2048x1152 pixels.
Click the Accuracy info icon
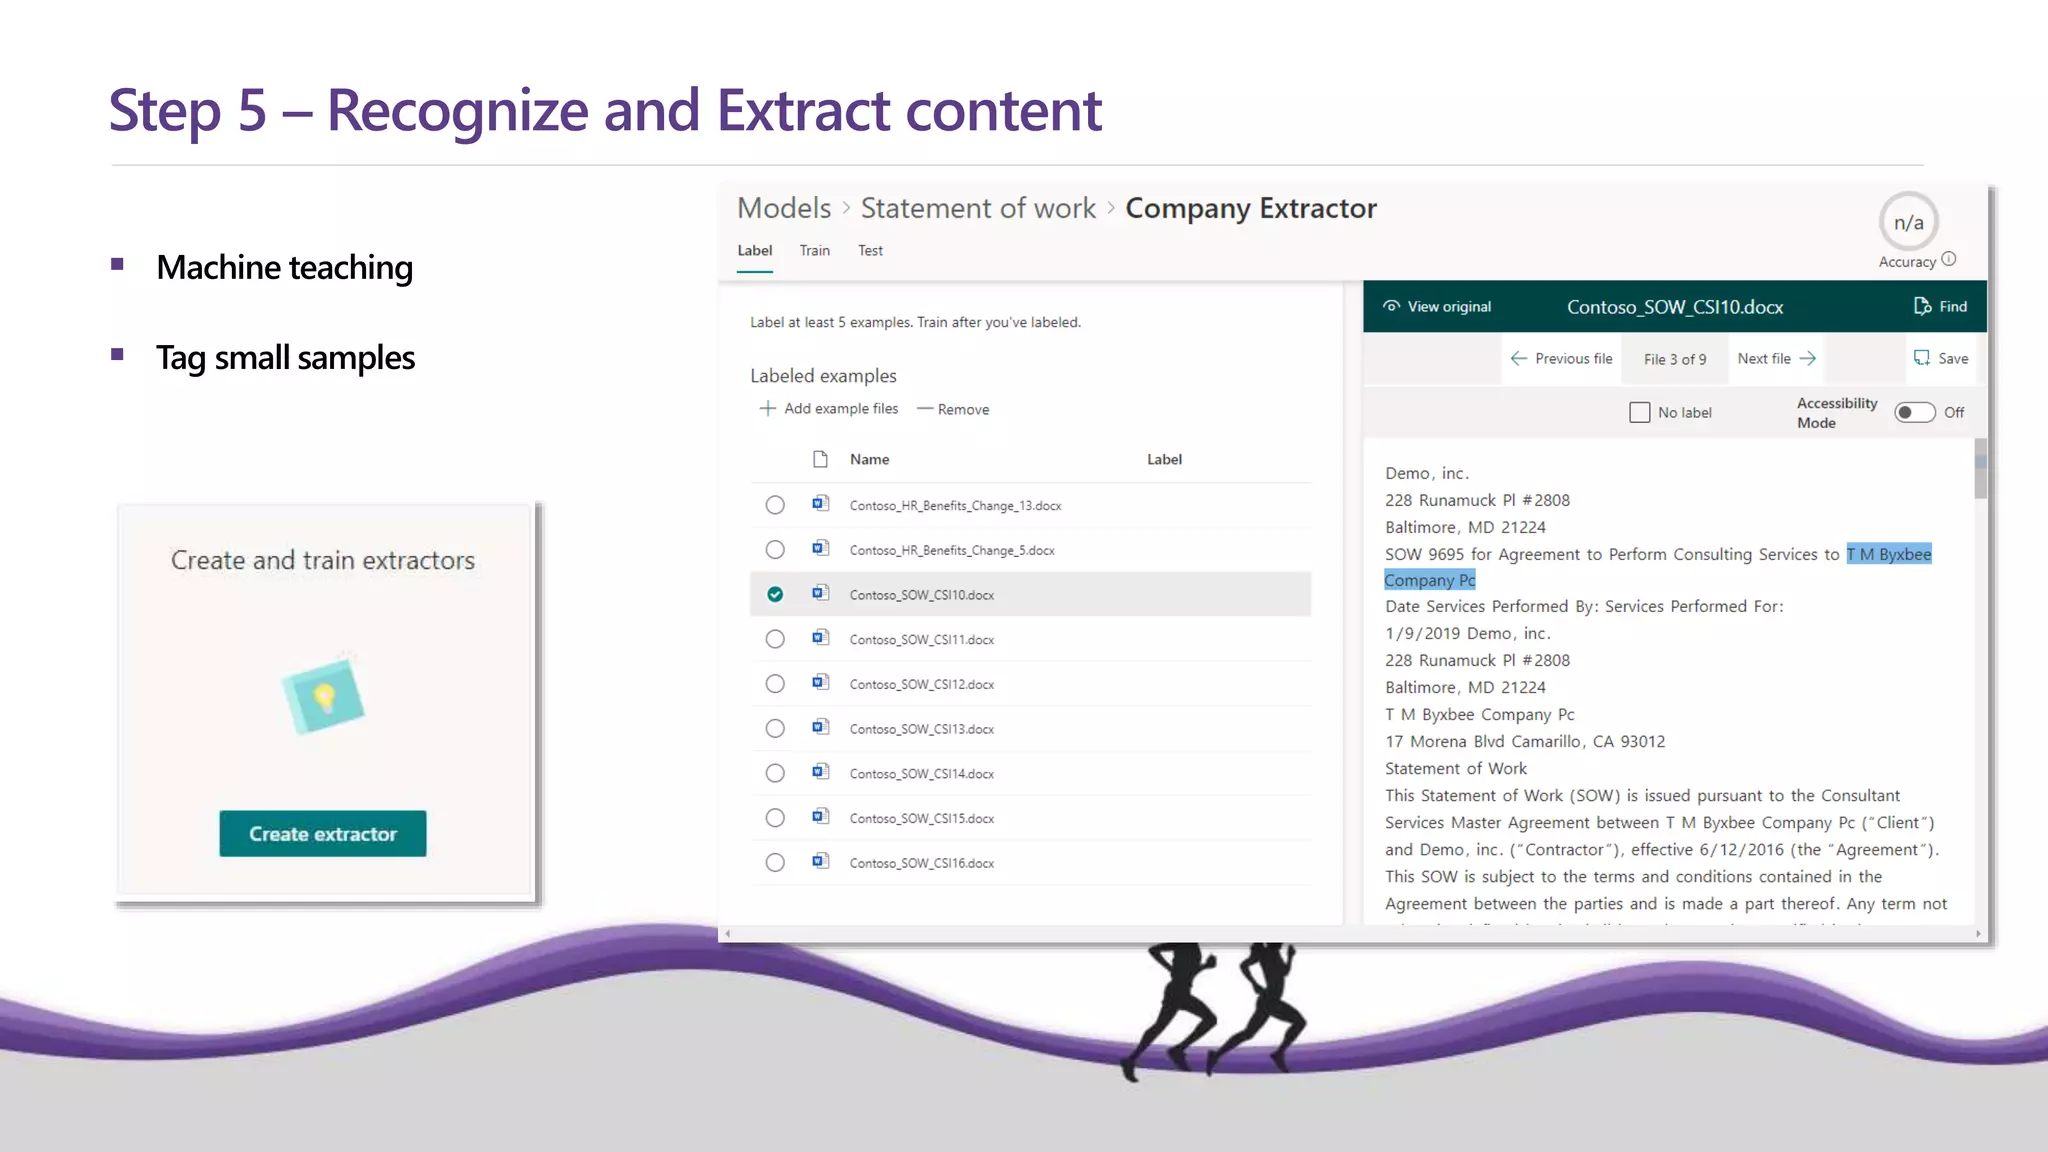(1948, 260)
